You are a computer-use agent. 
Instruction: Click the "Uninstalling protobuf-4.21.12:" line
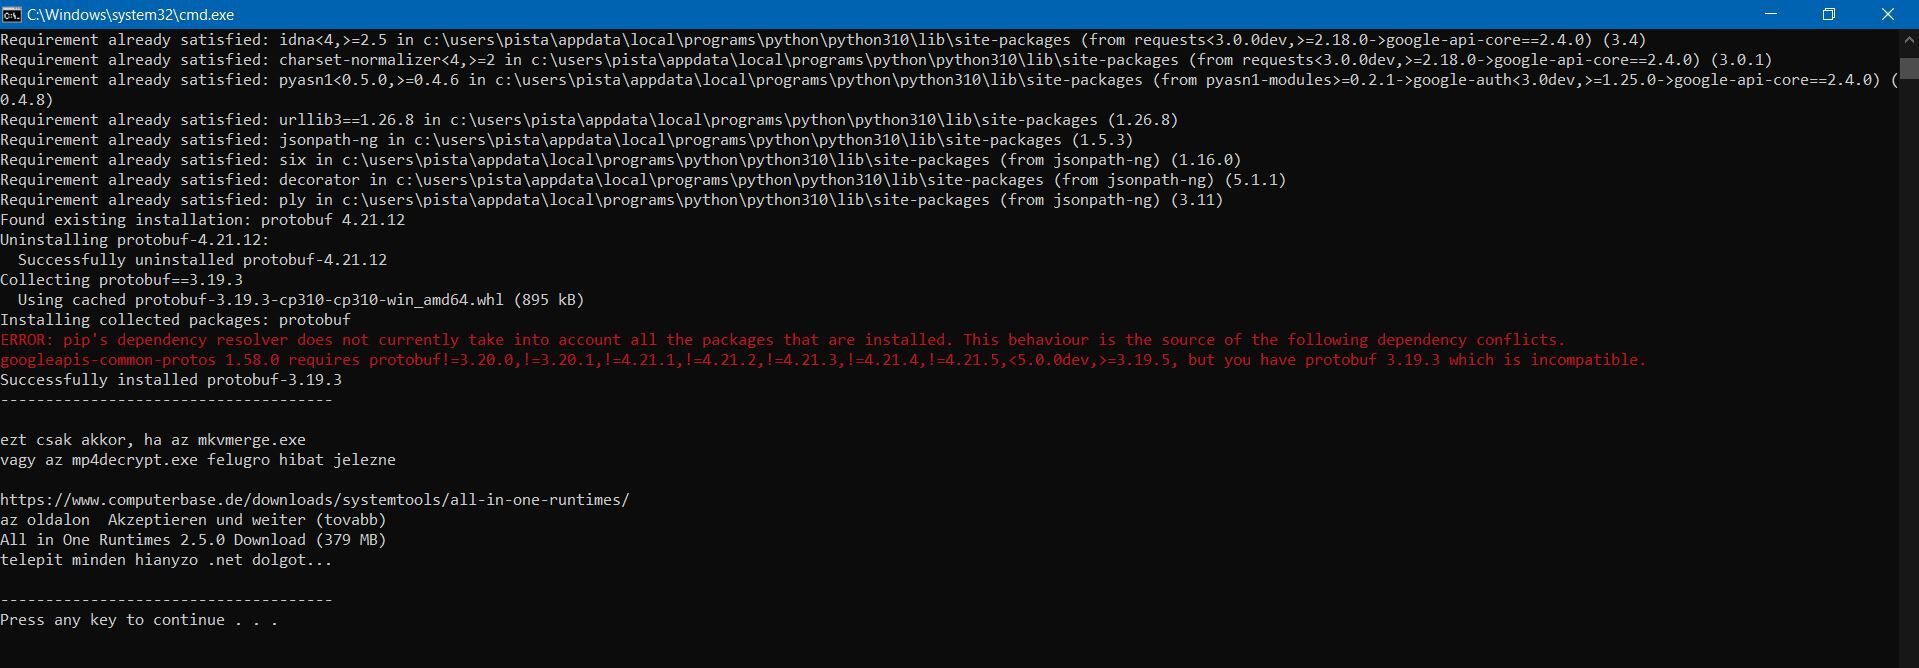click(x=134, y=240)
